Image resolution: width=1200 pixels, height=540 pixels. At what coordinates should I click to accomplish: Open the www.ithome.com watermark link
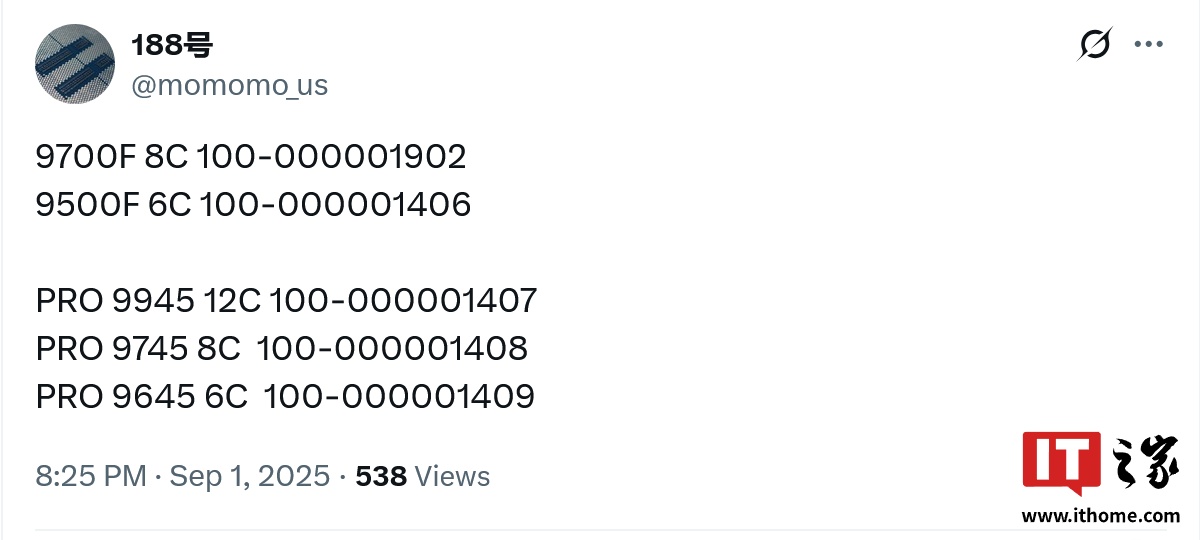point(1101,516)
